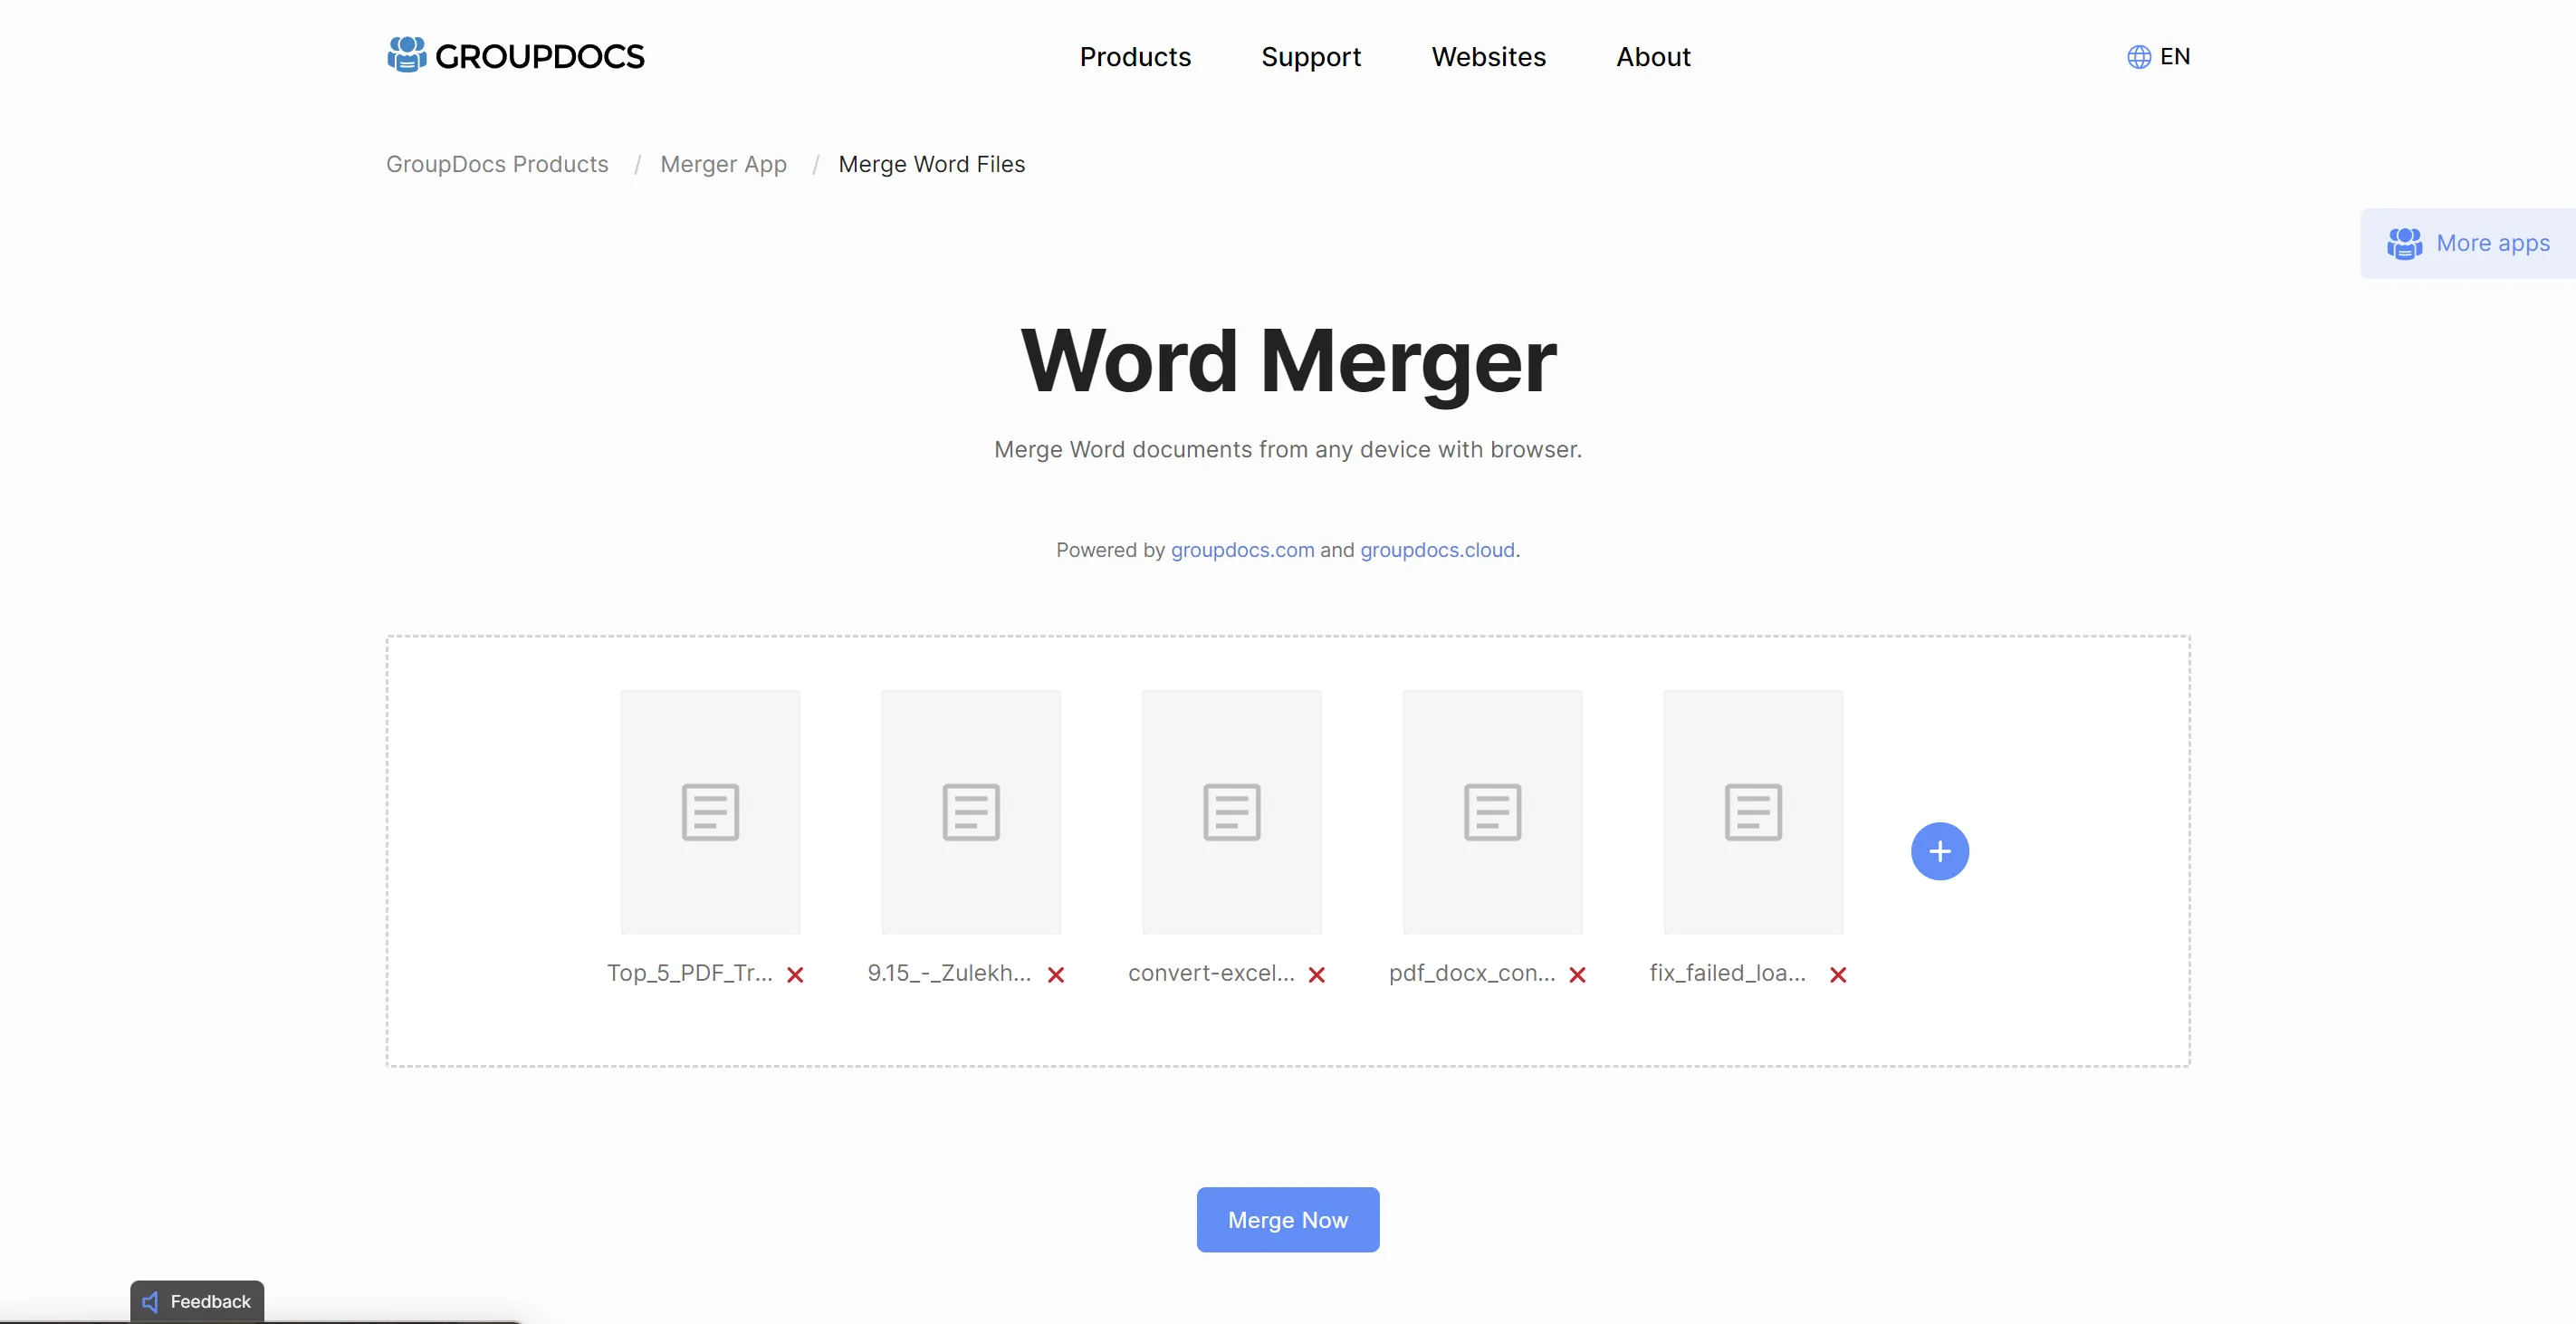
Task: Click remove icon on pdf_docx_con... file
Action: click(1576, 973)
